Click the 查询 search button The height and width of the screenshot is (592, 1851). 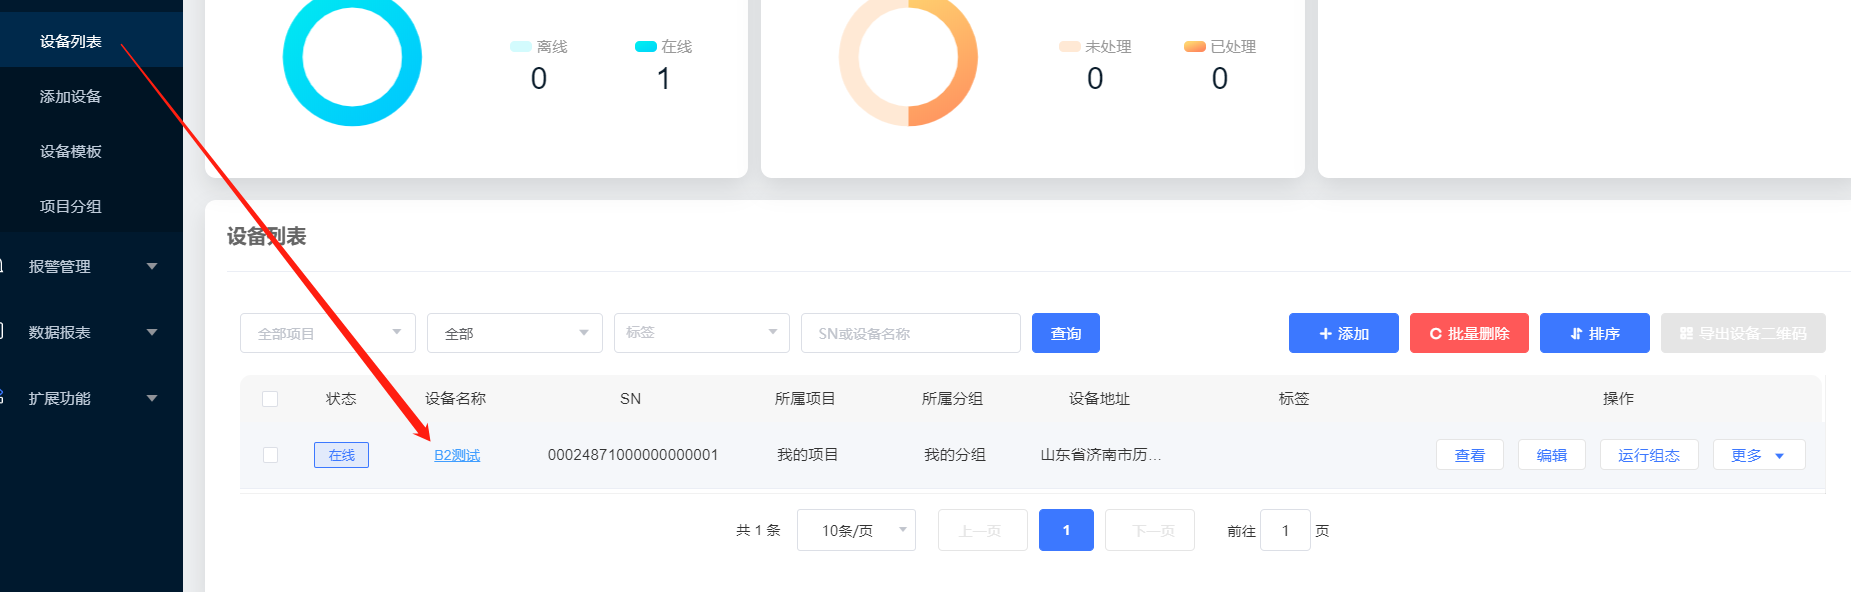[x=1065, y=333]
